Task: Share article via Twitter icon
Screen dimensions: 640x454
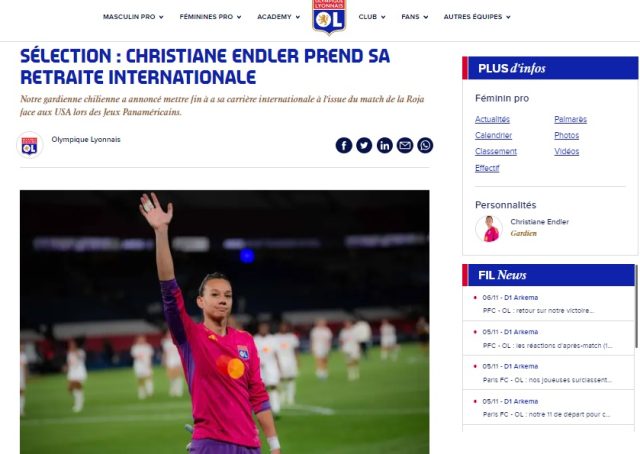Action: [364, 145]
